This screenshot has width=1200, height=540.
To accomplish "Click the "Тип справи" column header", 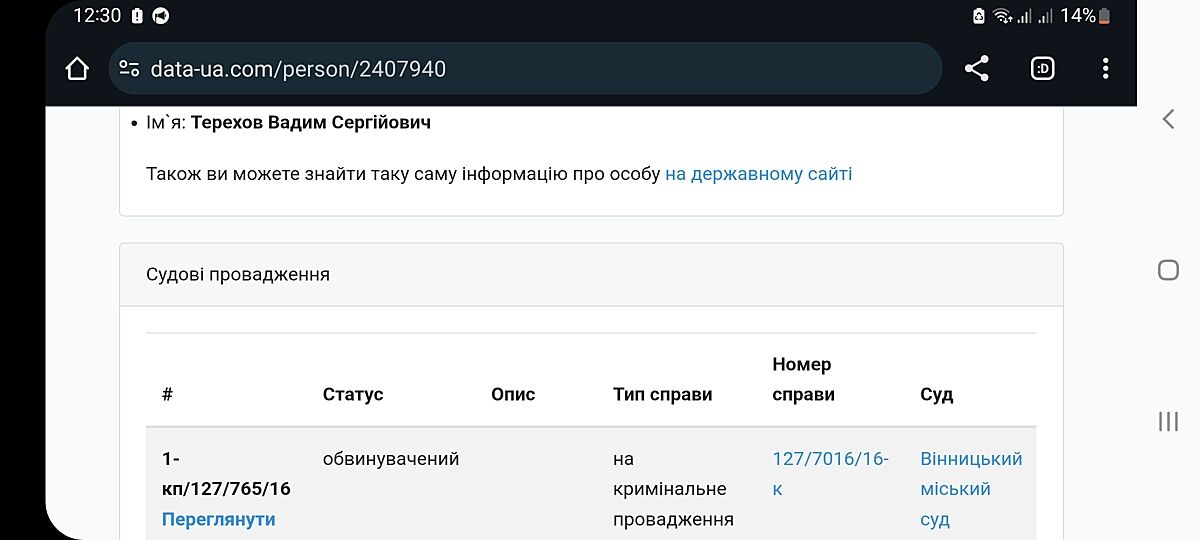I will (662, 394).
